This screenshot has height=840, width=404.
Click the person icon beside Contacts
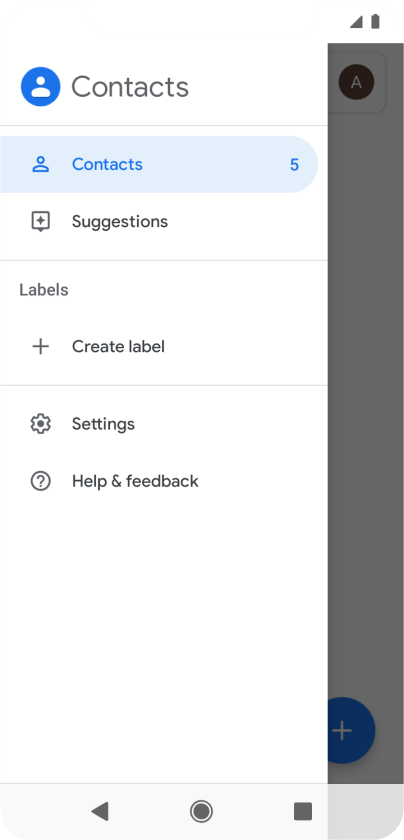tap(41, 164)
